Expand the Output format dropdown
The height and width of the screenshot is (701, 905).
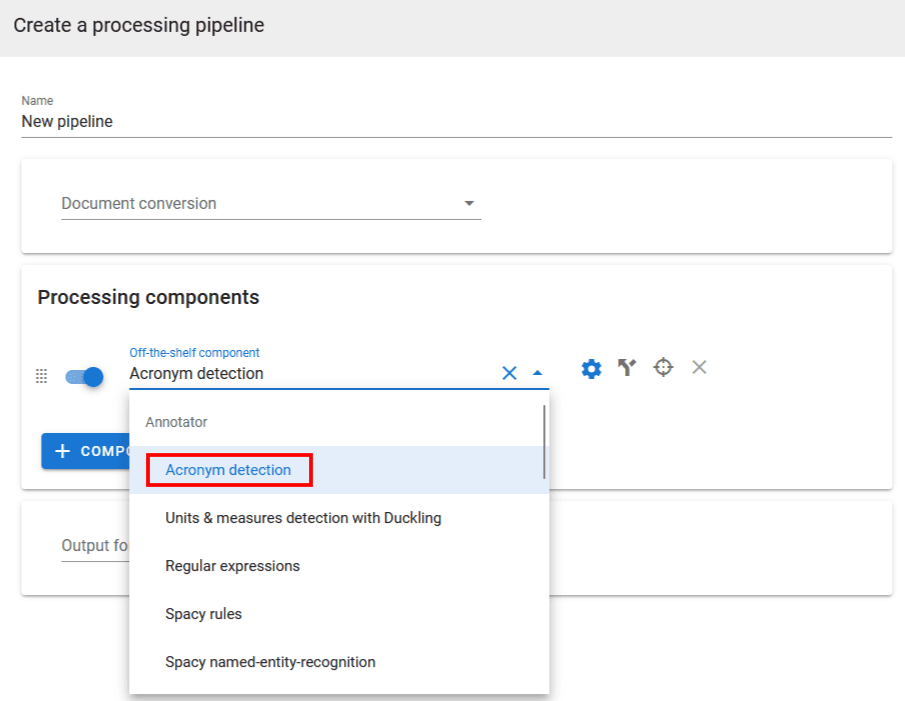[x=95, y=546]
